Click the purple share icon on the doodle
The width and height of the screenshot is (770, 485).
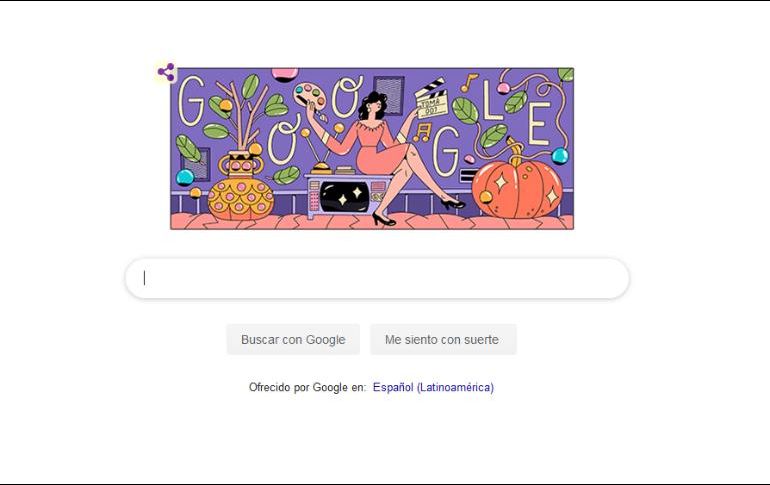coord(166,72)
